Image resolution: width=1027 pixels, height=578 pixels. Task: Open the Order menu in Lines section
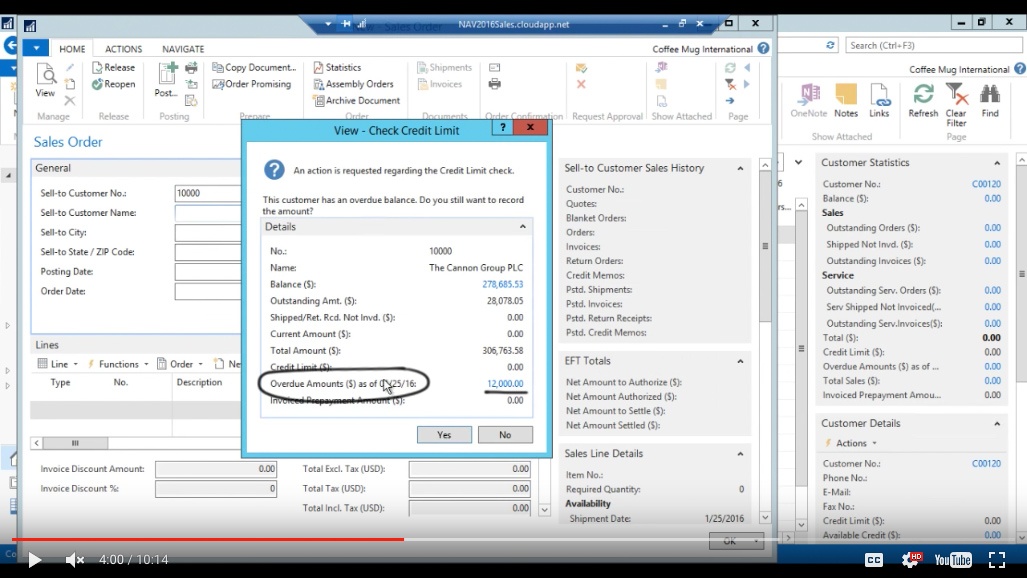pos(181,364)
